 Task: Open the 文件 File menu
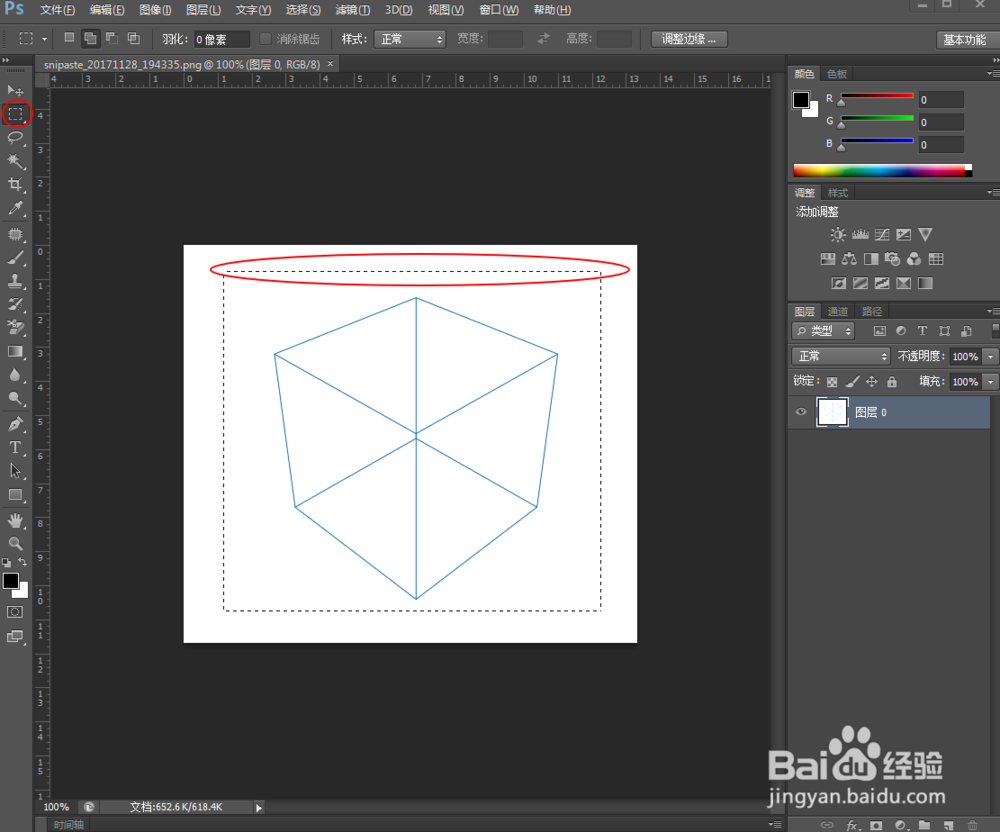click(57, 10)
